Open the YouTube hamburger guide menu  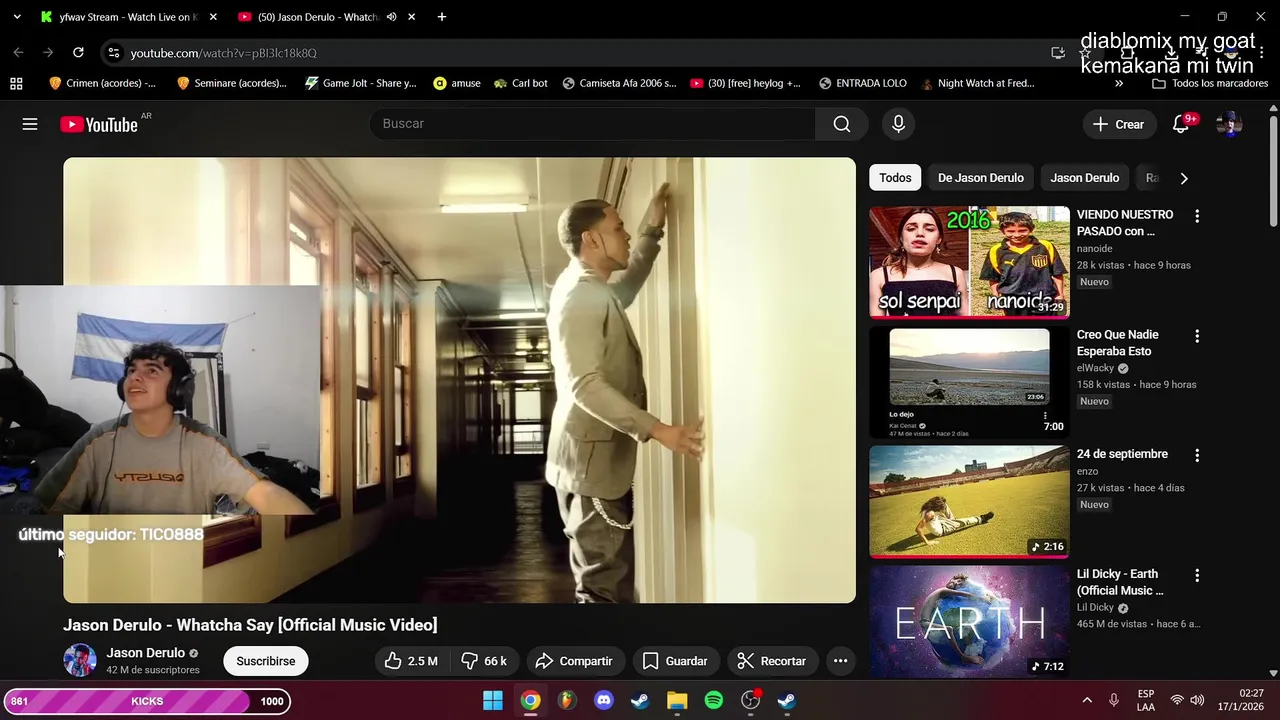[30, 124]
